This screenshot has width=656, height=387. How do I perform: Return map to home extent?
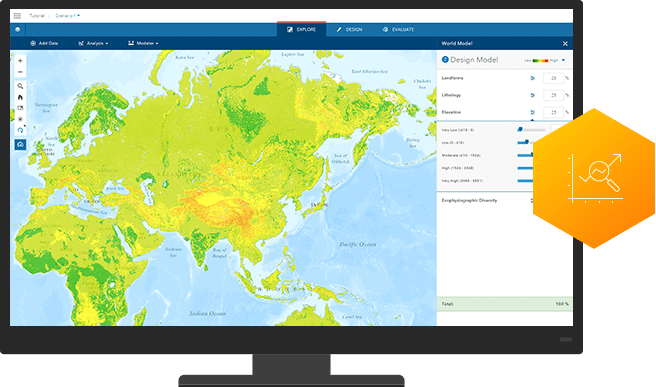click(20, 97)
